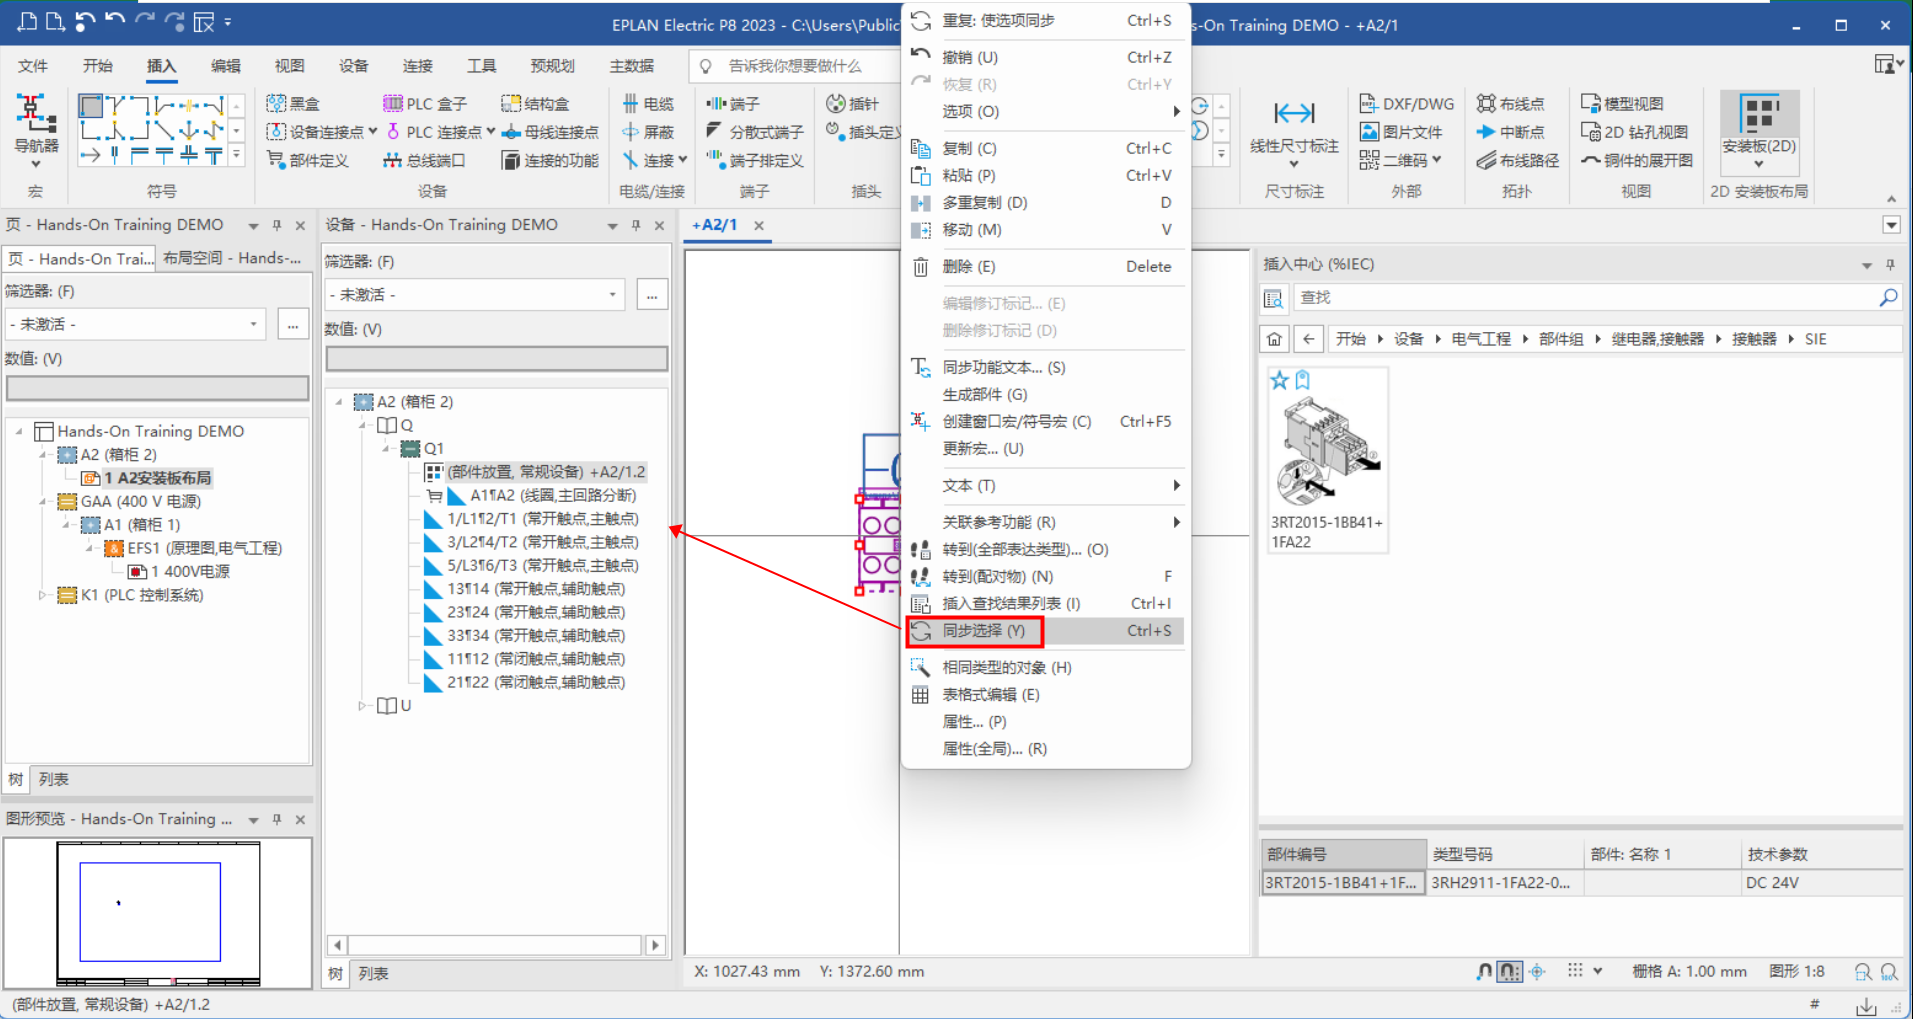Toggle the pin on the 设备 panel
The width and height of the screenshot is (1913, 1019).
click(x=636, y=225)
